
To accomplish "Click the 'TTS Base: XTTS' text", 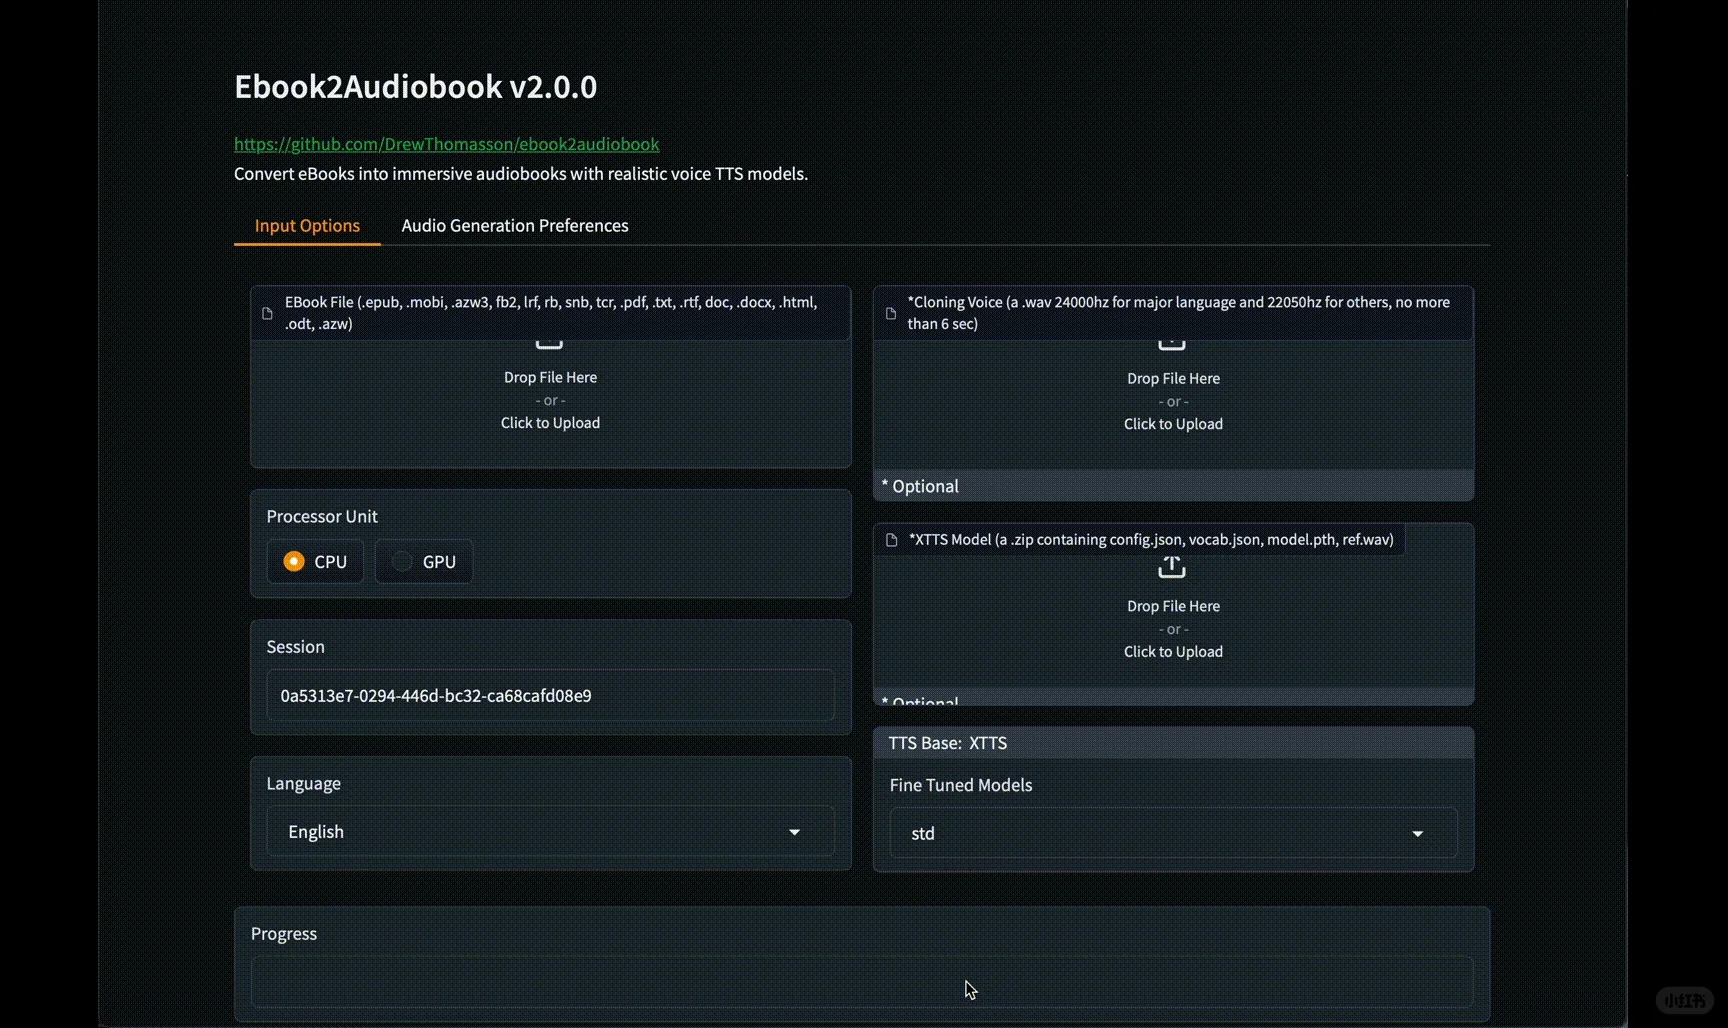I will 948,743.
